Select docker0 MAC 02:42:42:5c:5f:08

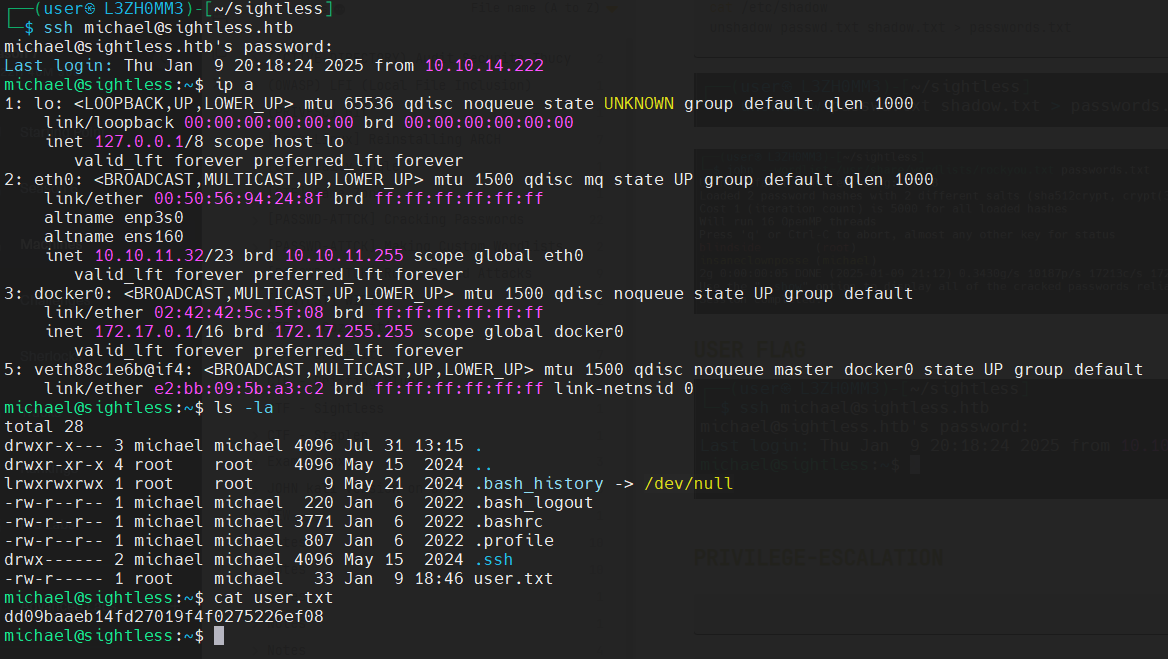pyautogui.click(x=238, y=313)
